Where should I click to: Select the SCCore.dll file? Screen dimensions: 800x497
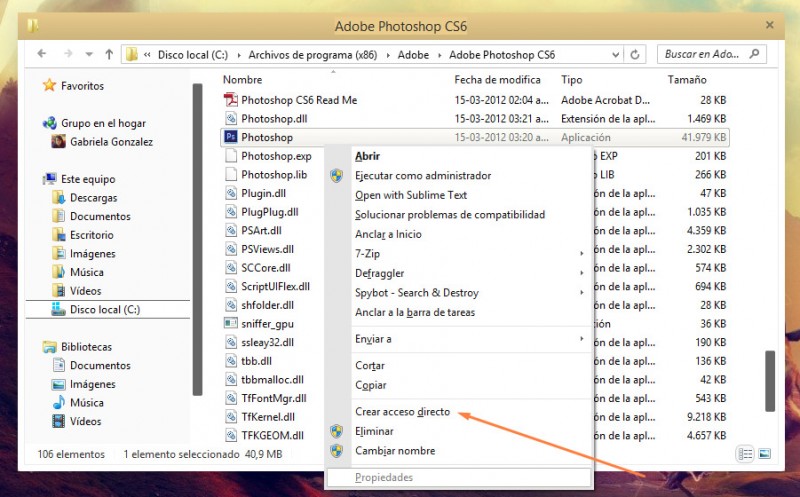click(x=266, y=267)
